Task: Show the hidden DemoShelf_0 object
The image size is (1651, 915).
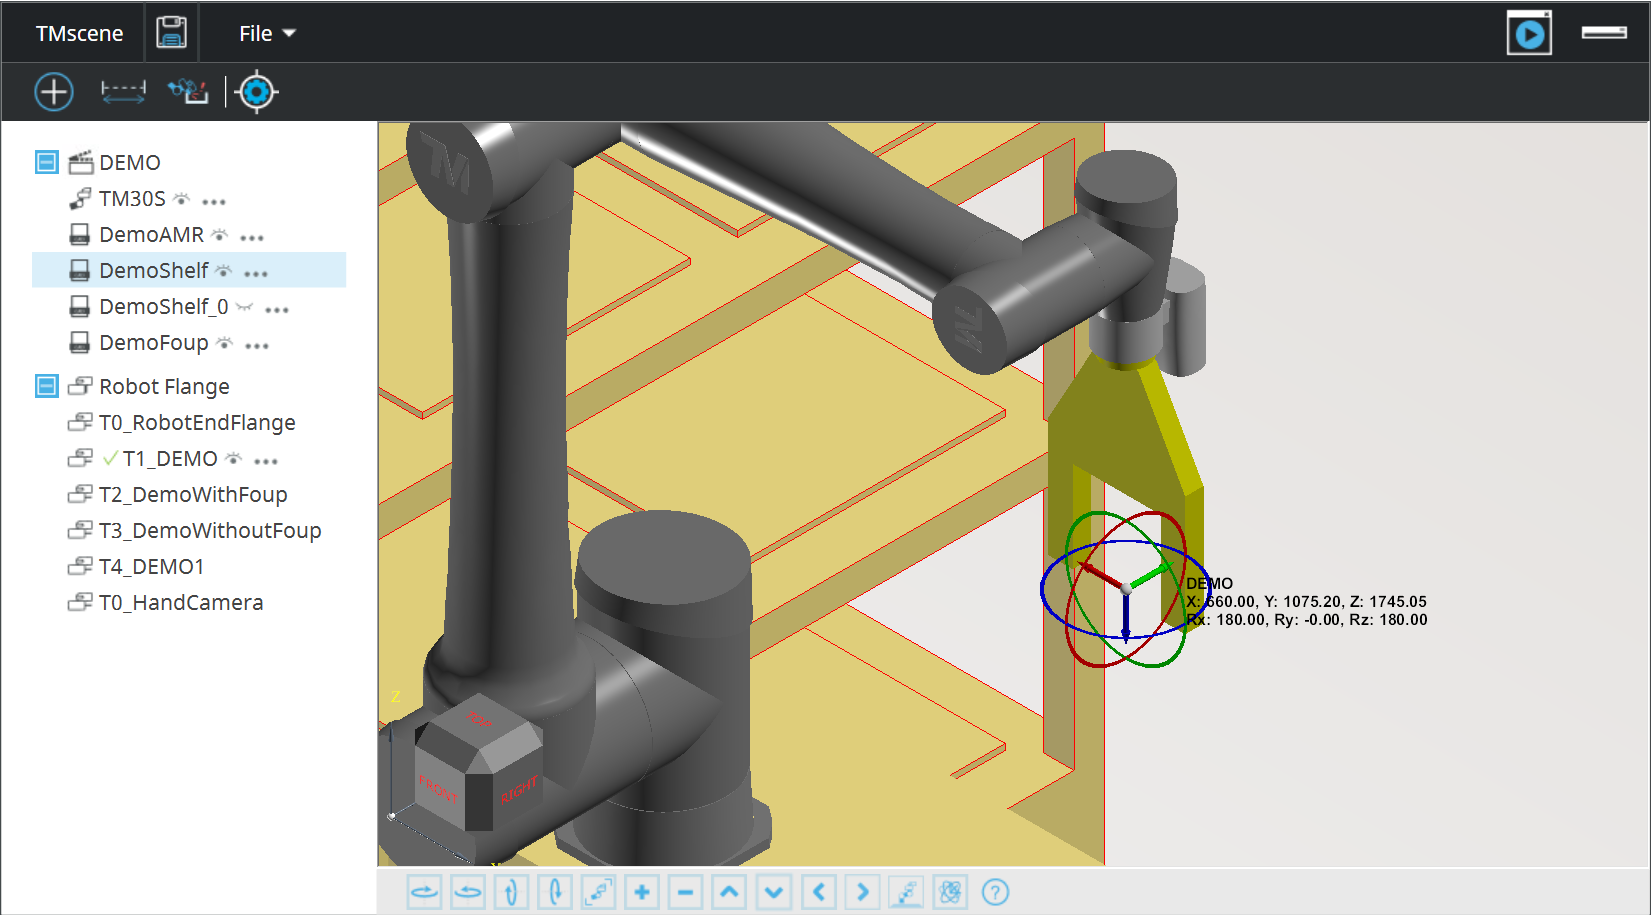Action: pyautogui.click(x=244, y=307)
